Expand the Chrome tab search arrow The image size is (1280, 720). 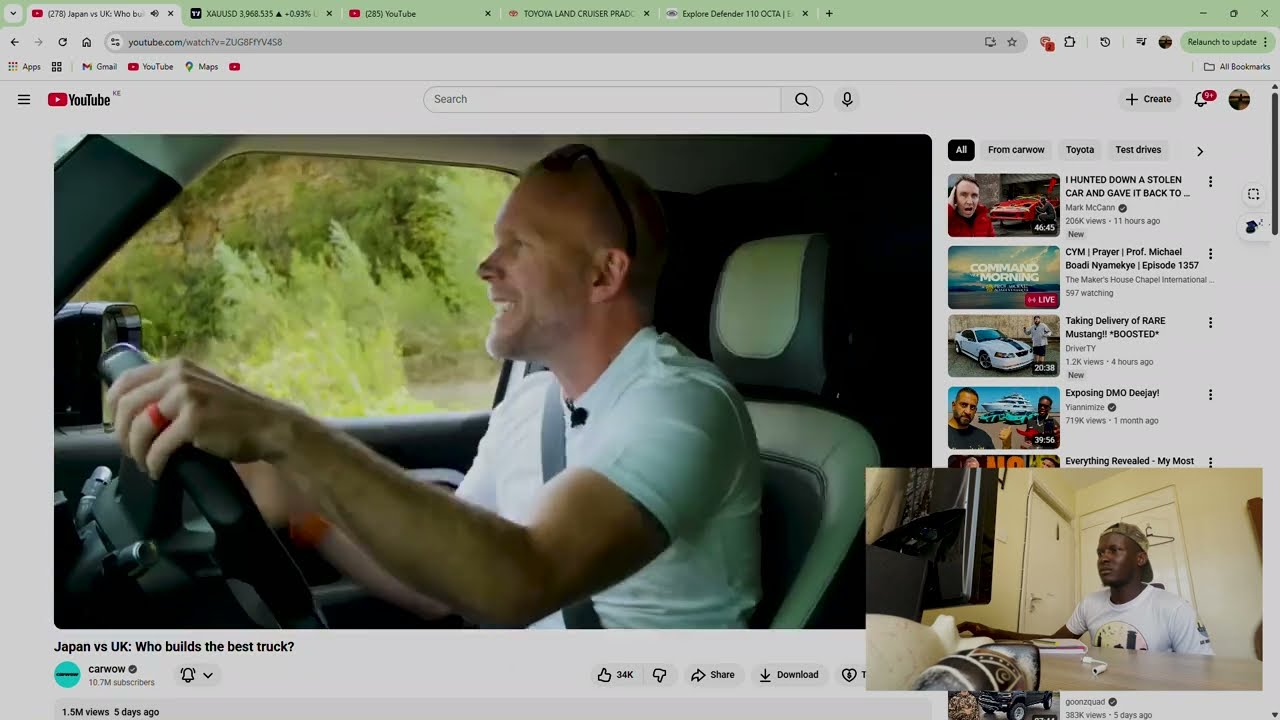pos(13,14)
